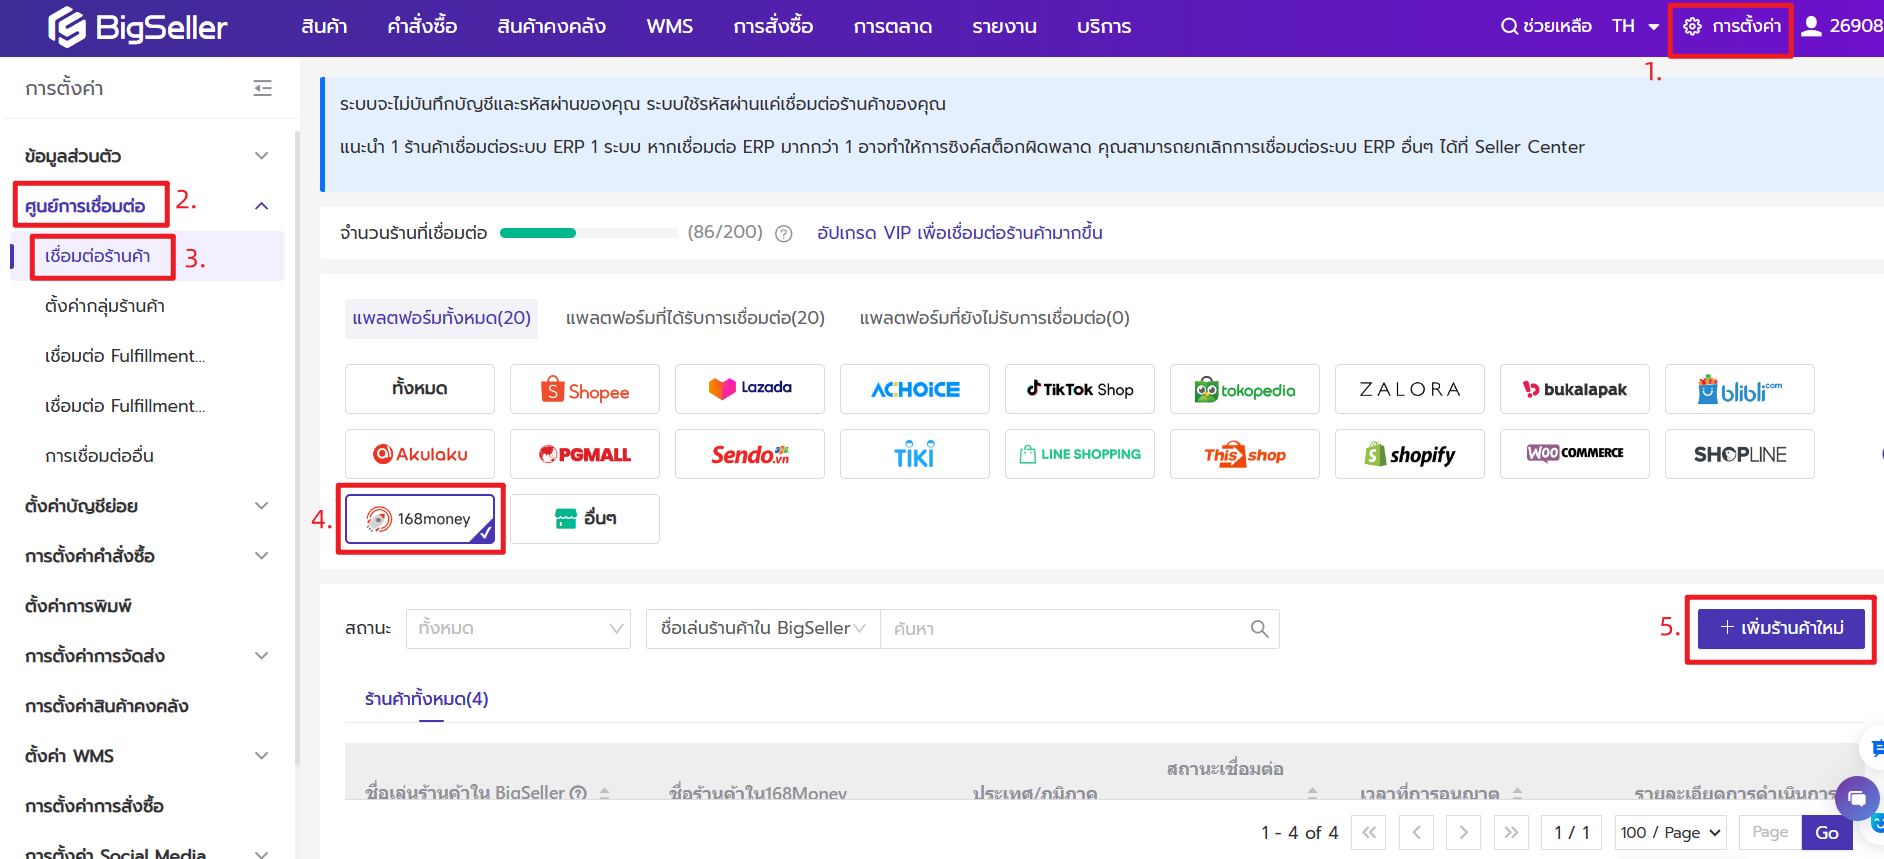
Task: Click the search magnifier in the ค้นหา field
Action: click(x=1259, y=629)
